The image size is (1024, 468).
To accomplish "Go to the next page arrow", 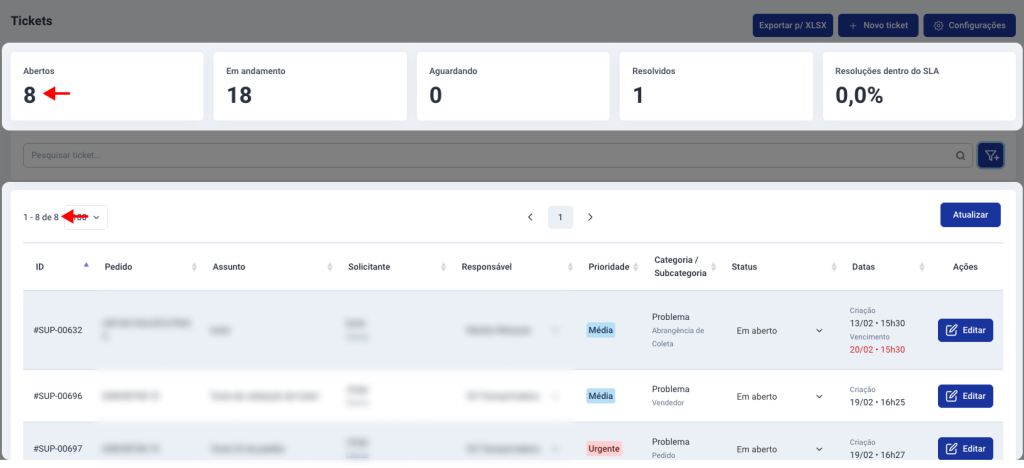I will pos(591,217).
